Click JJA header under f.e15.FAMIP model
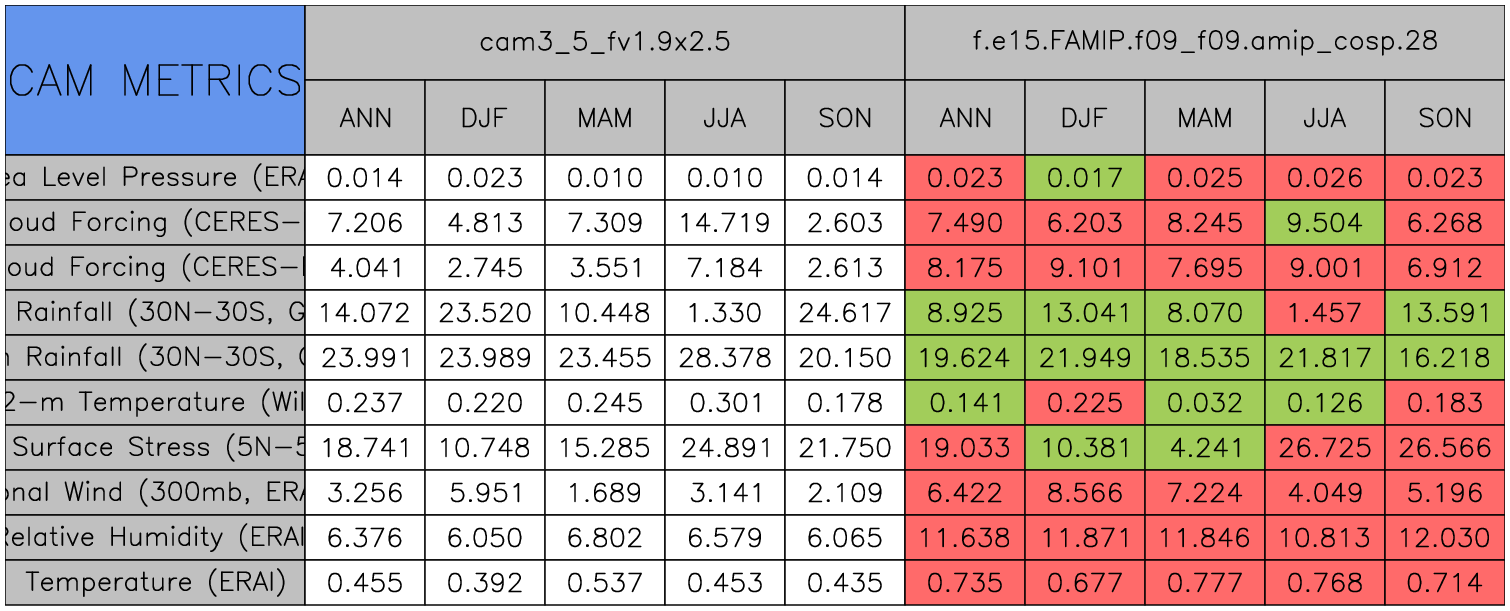1510x611 pixels. click(x=1324, y=118)
